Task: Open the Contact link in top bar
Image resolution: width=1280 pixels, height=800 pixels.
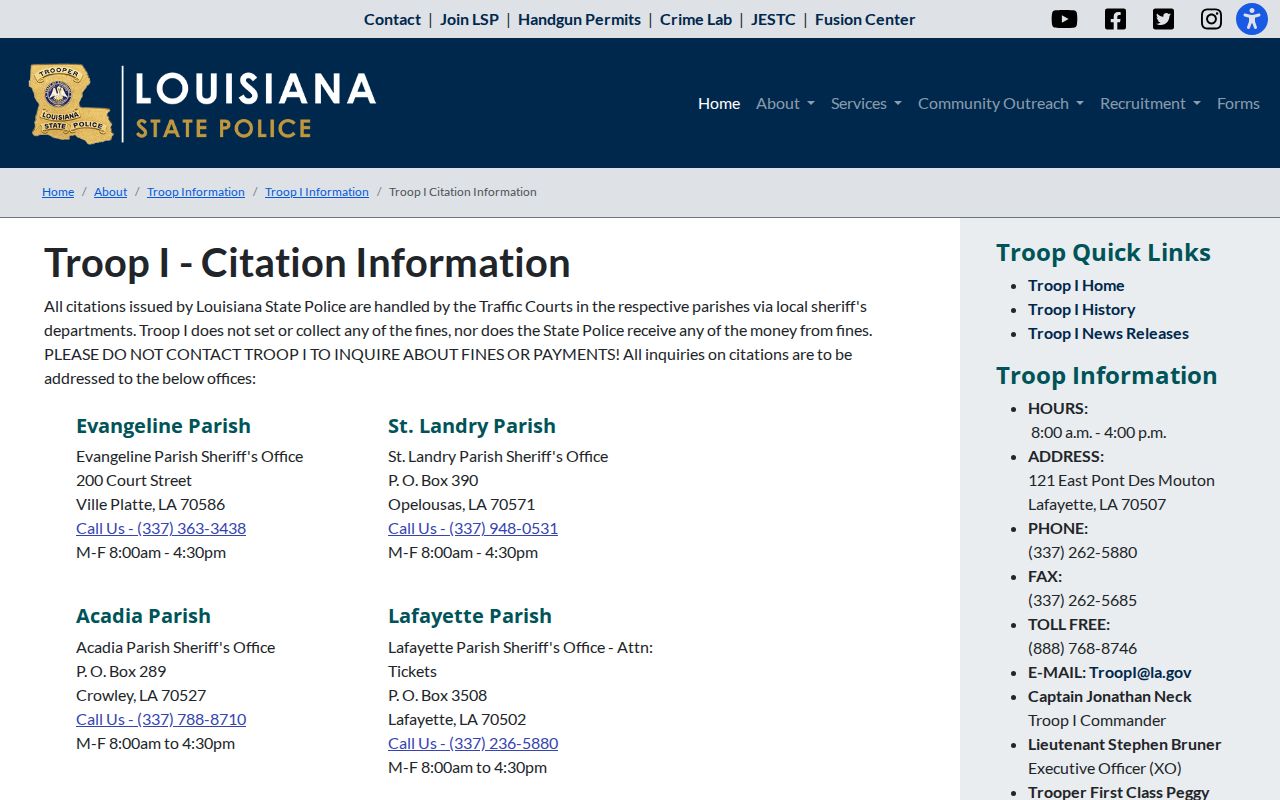Action: pyautogui.click(x=392, y=19)
